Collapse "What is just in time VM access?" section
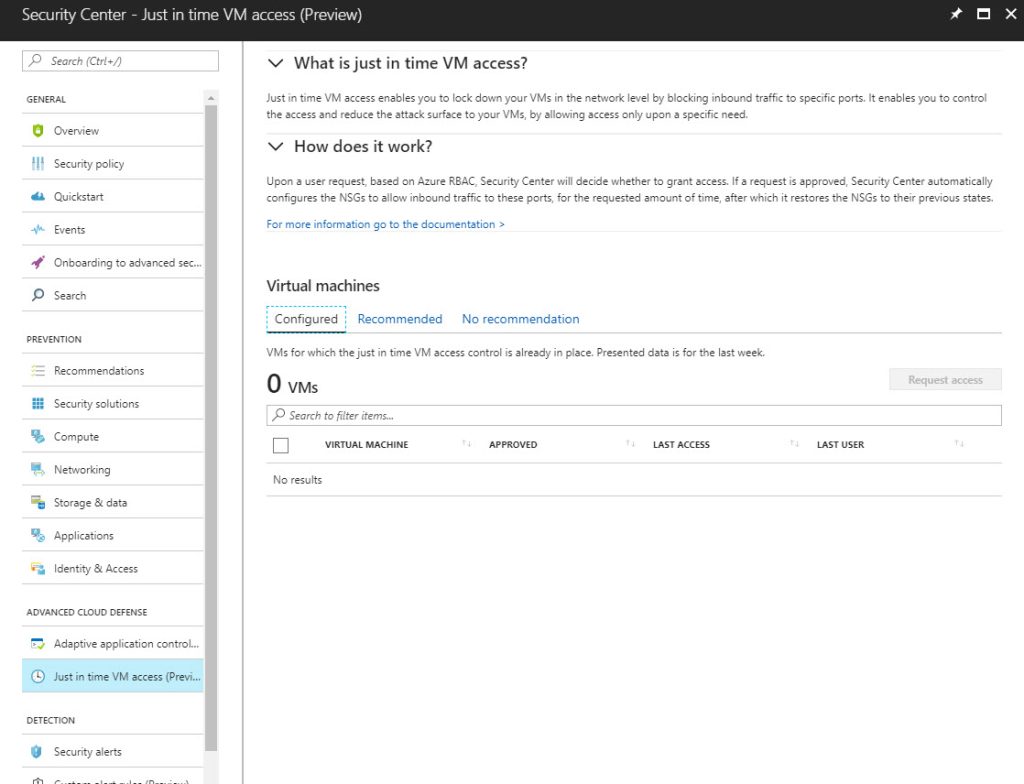Image resolution: width=1024 pixels, height=784 pixels. [x=276, y=64]
